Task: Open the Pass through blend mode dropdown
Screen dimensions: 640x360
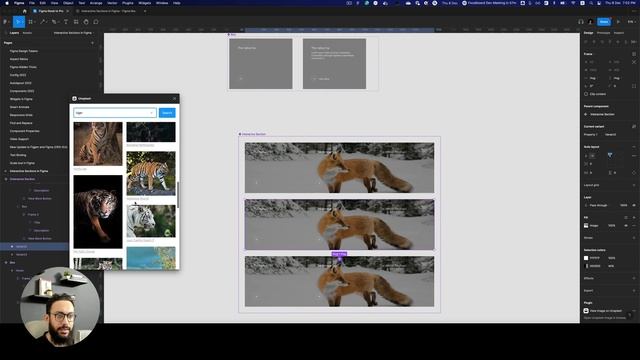Action: (598, 205)
